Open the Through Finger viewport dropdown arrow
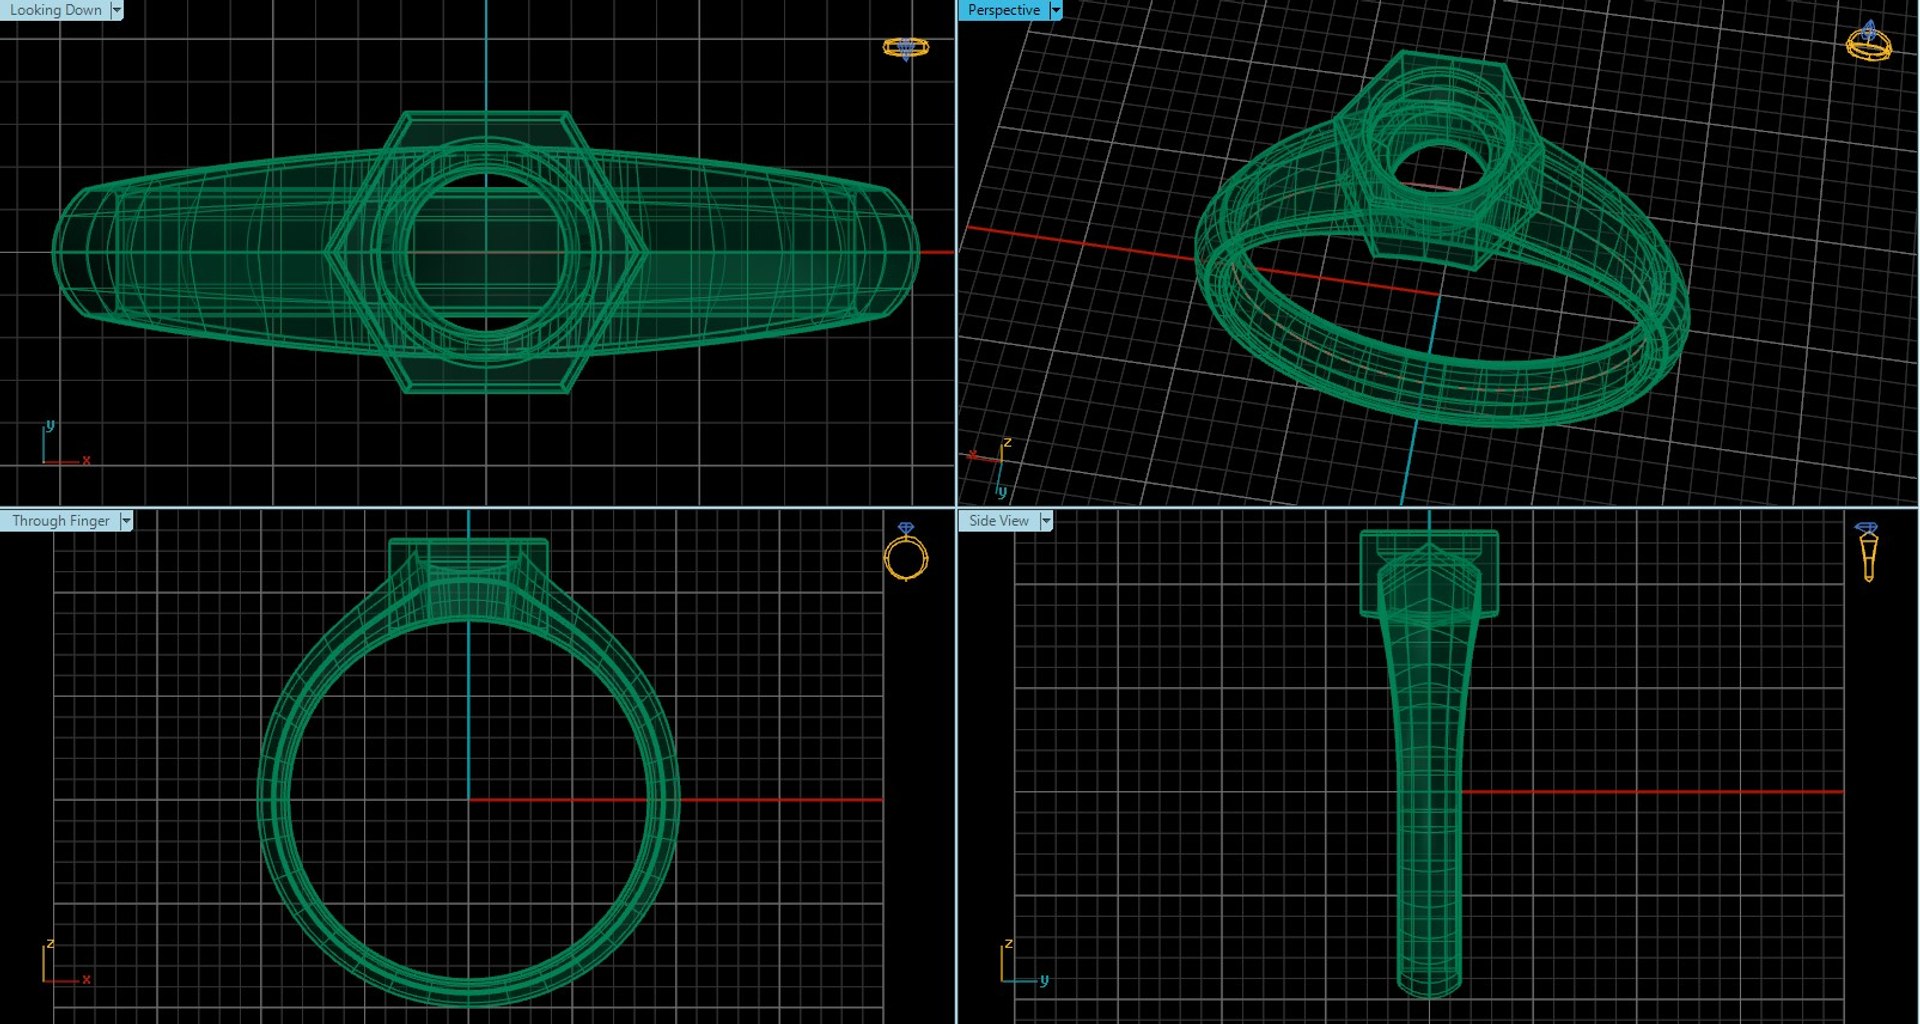 [126, 521]
